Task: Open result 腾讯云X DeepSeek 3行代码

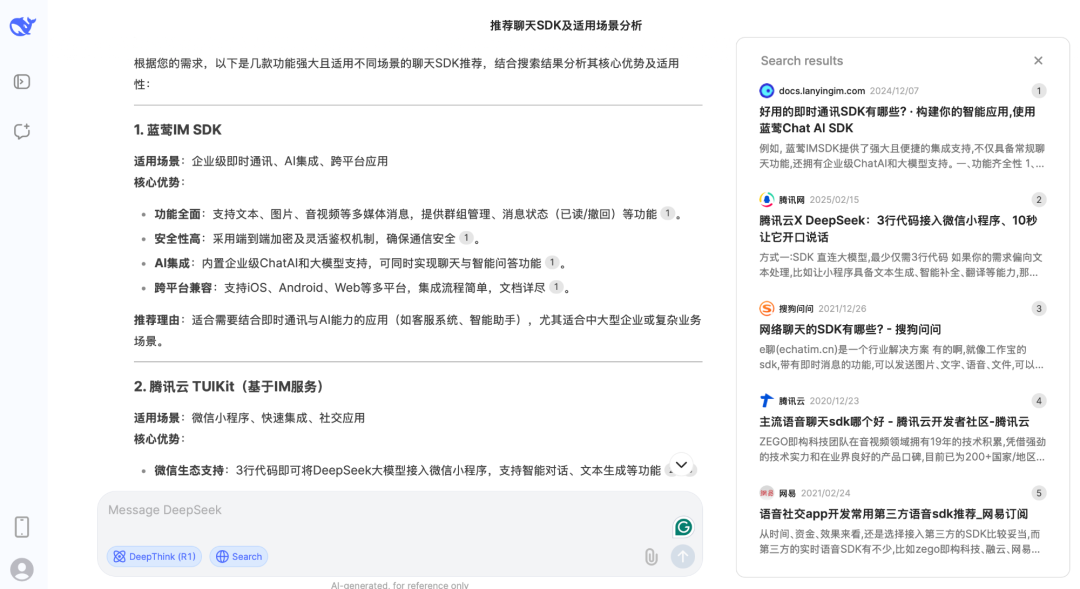Action: [x=898, y=229]
